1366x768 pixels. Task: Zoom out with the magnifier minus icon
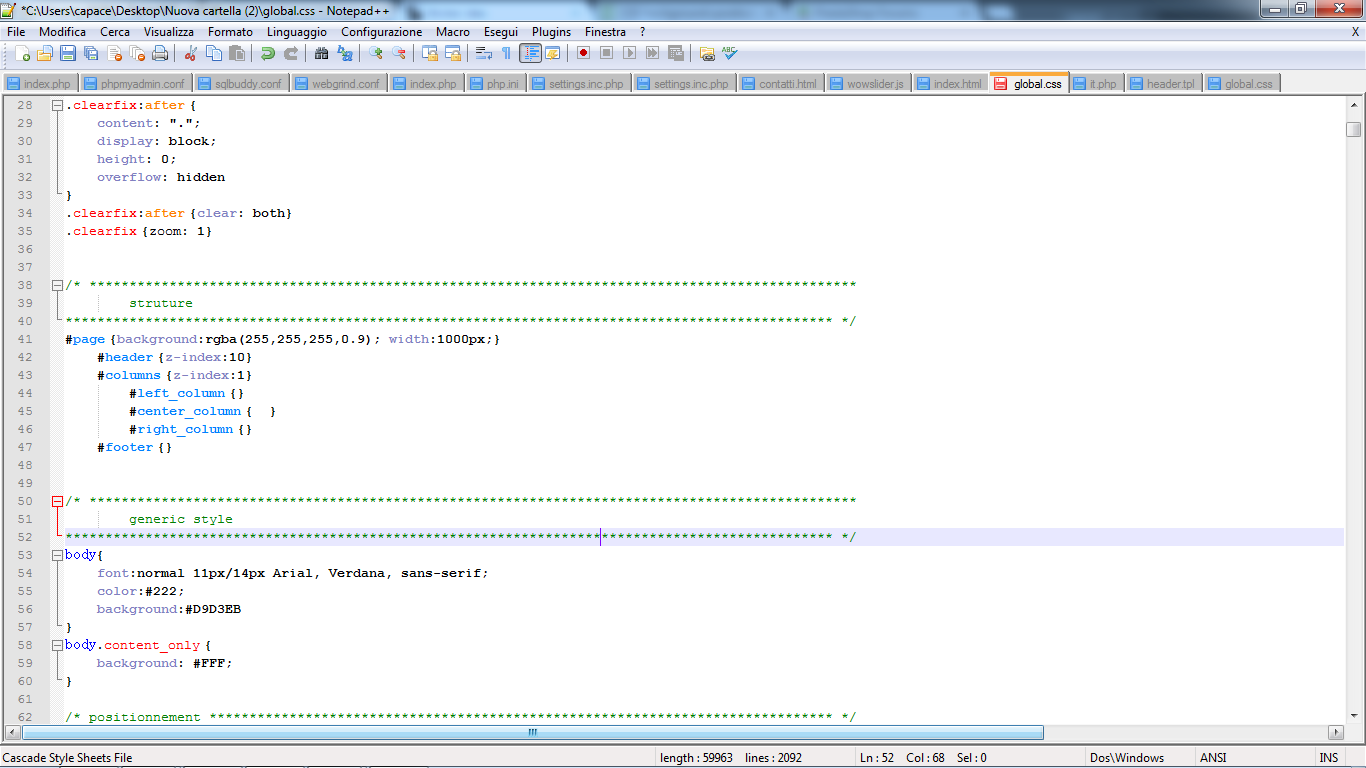(x=399, y=54)
